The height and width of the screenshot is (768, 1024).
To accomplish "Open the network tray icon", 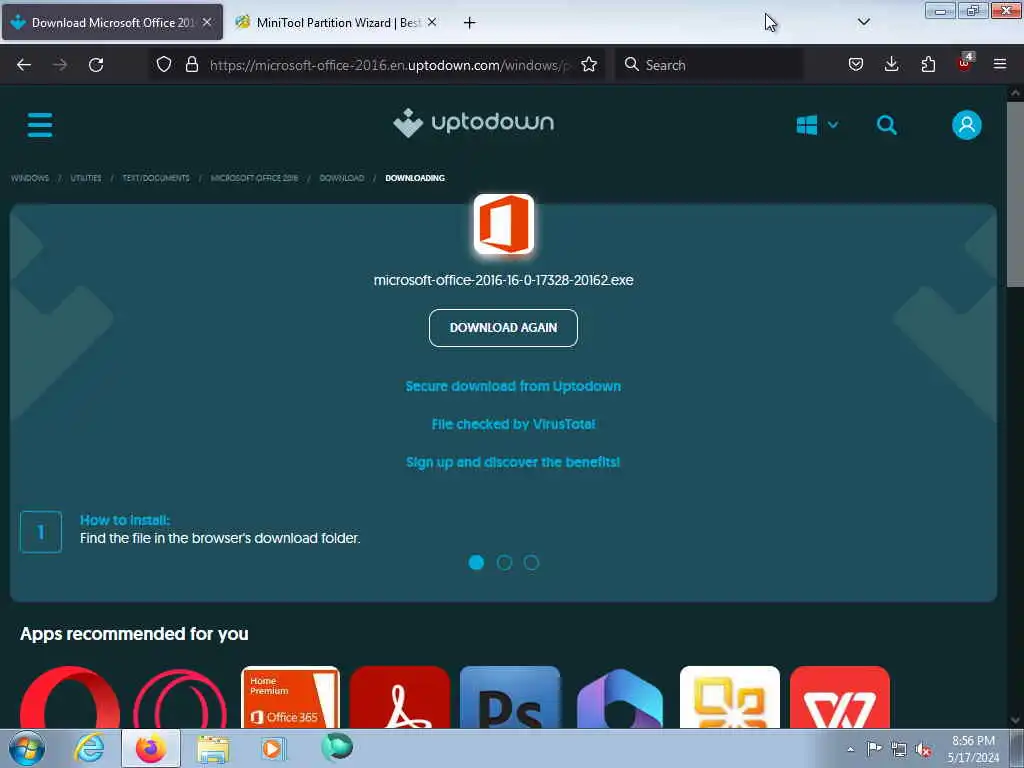I will 899,749.
